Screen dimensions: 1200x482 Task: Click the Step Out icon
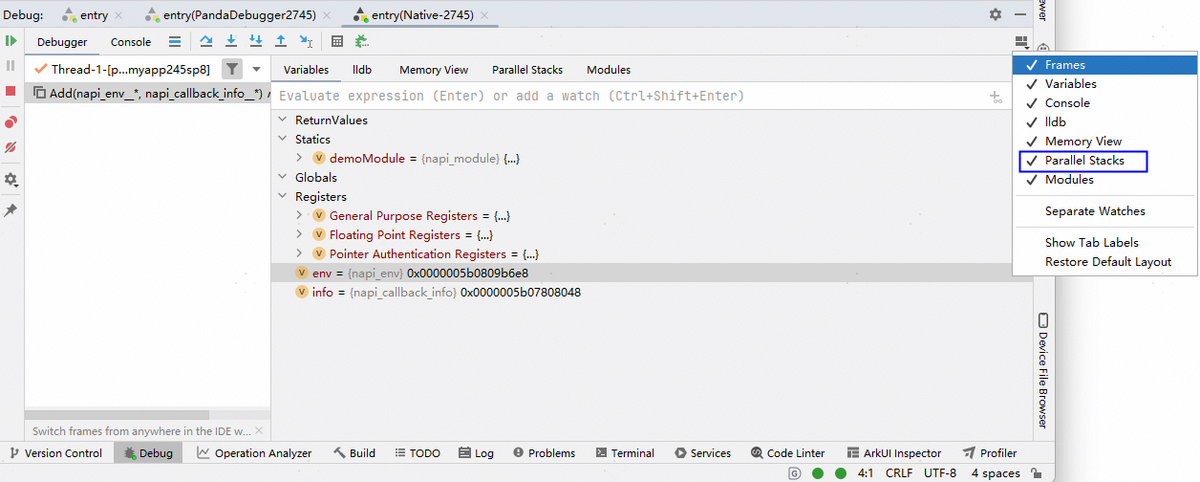(x=281, y=41)
